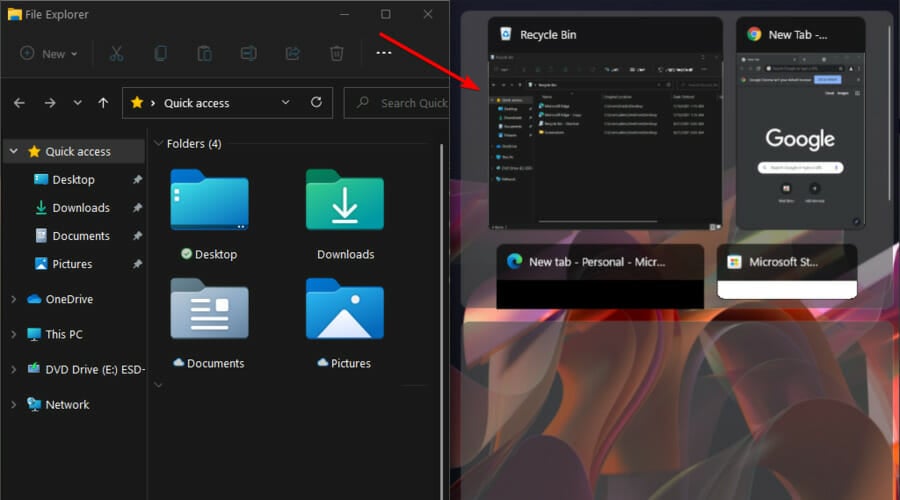Image resolution: width=900 pixels, height=500 pixels.
Task: Click the File Explorer title bar icon
Action: [14, 14]
